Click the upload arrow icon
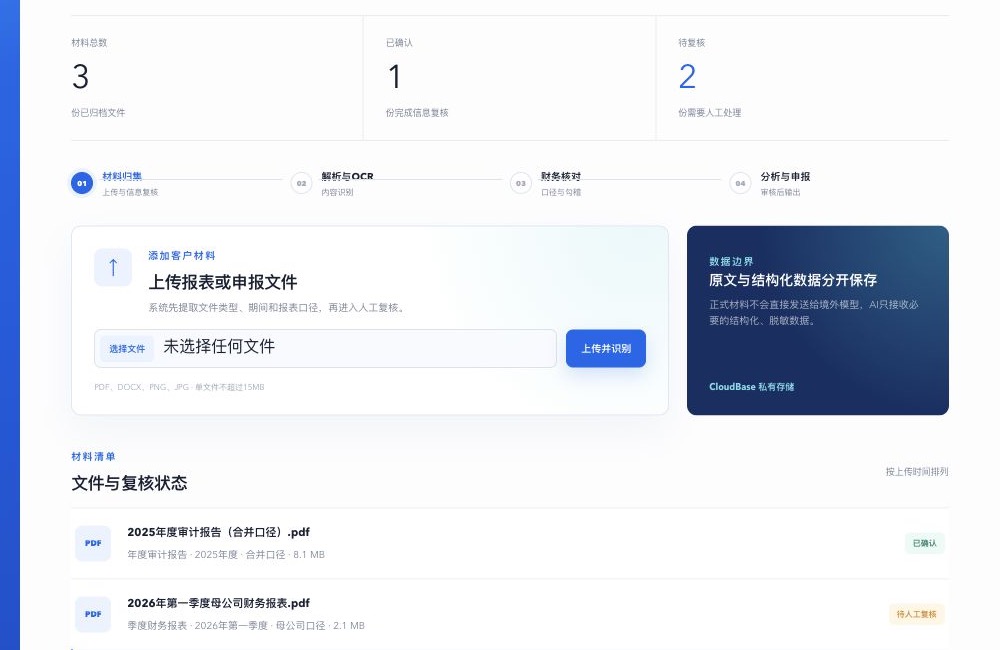 coord(113,267)
